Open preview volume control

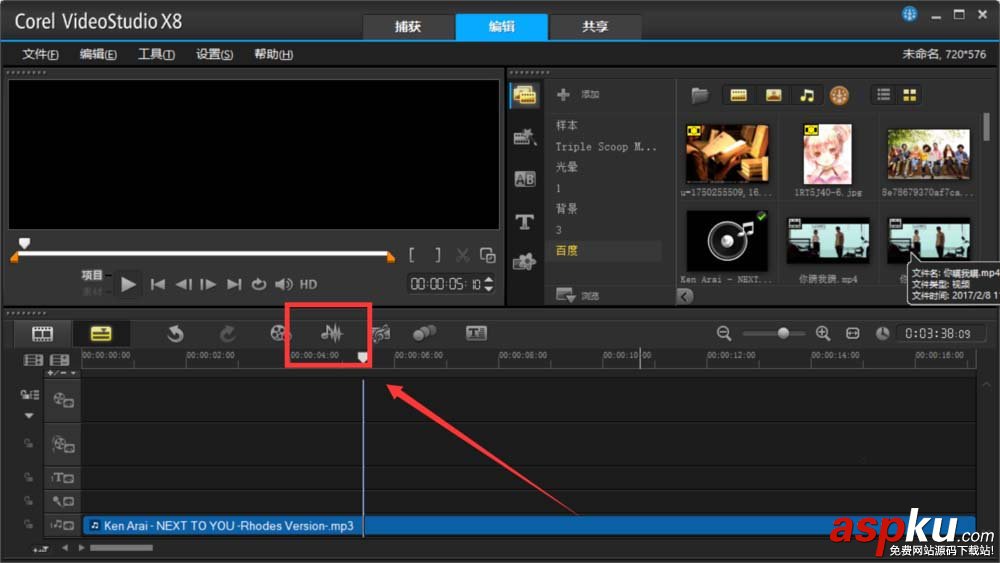pyautogui.click(x=284, y=284)
